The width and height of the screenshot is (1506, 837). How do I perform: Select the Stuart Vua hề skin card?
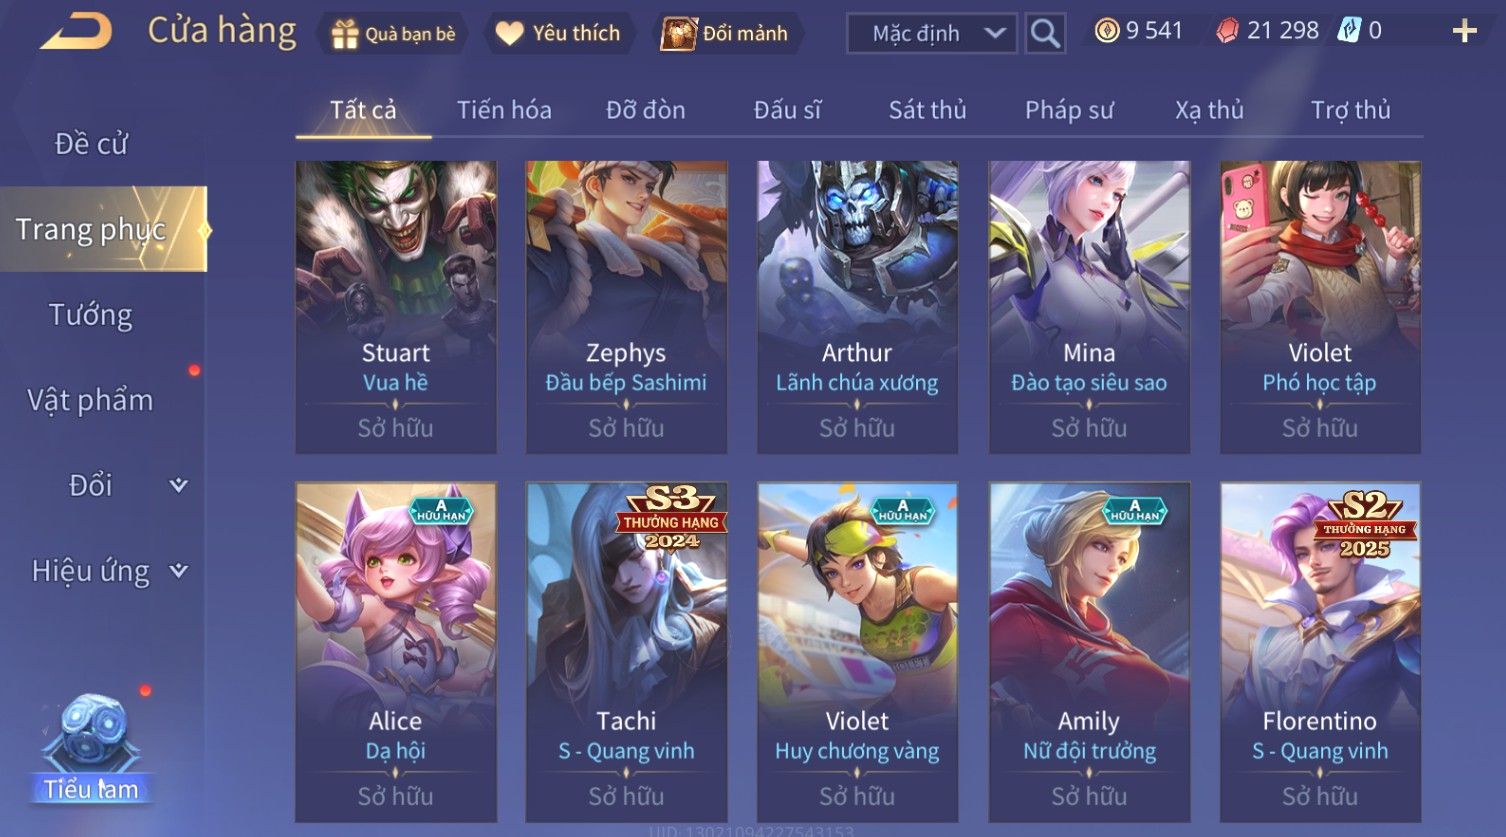tap(396, 307)
